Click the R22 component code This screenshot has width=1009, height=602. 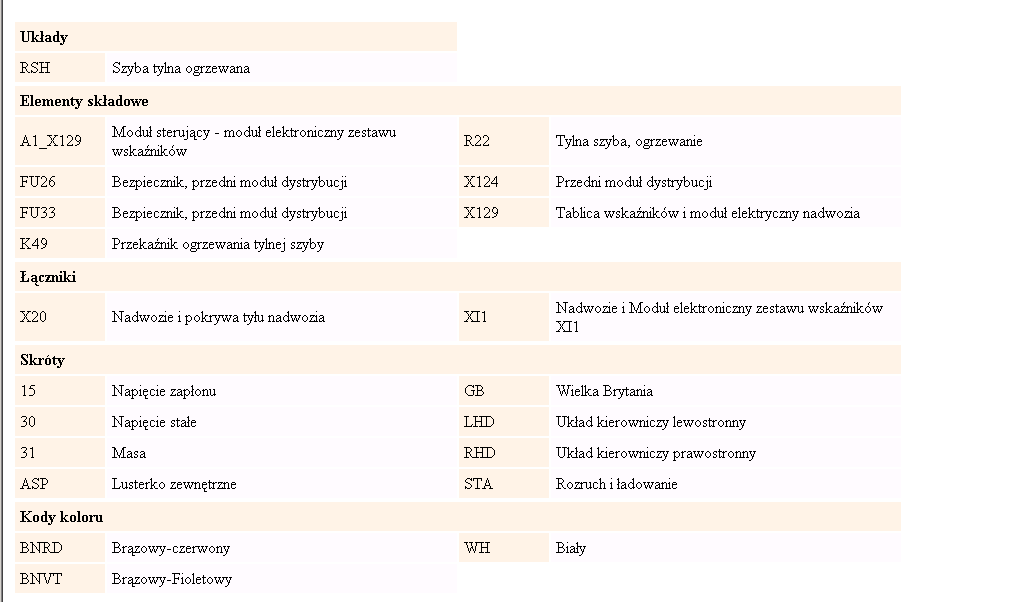pos(477,141)
